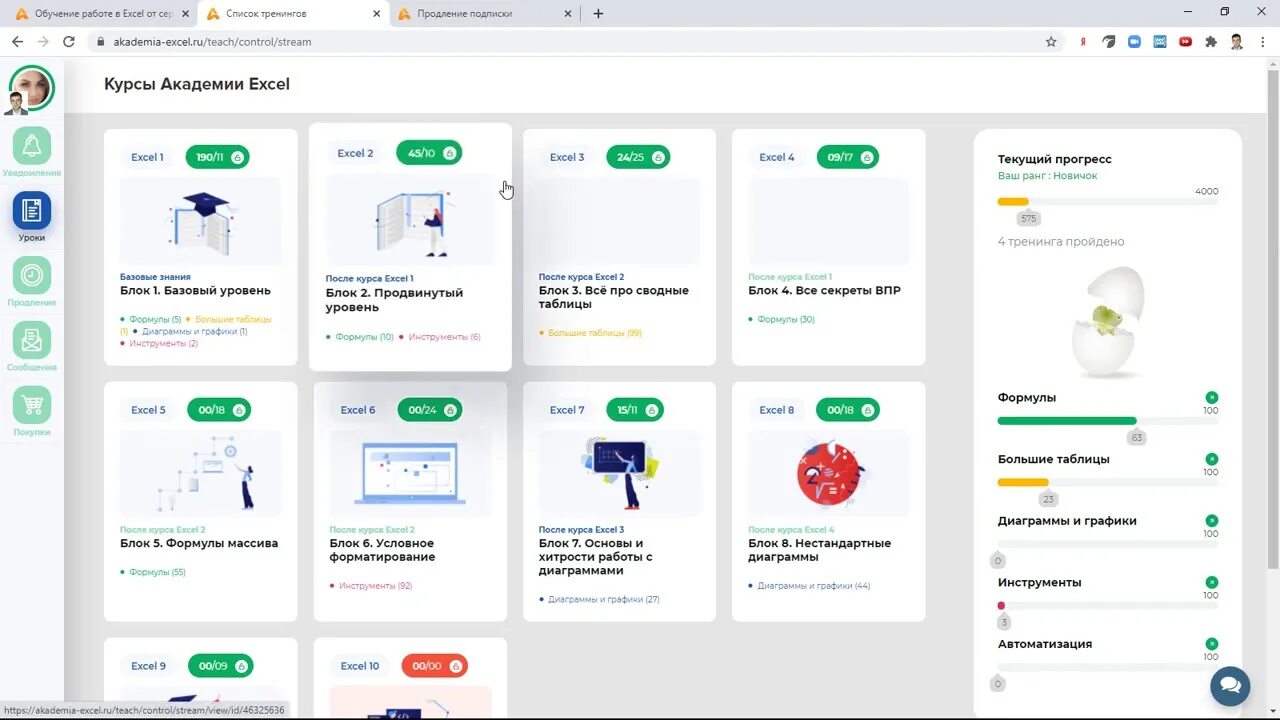The image size is (1280, 720).
Task: Click browser back arrow
Action: [x=17, y=42]
